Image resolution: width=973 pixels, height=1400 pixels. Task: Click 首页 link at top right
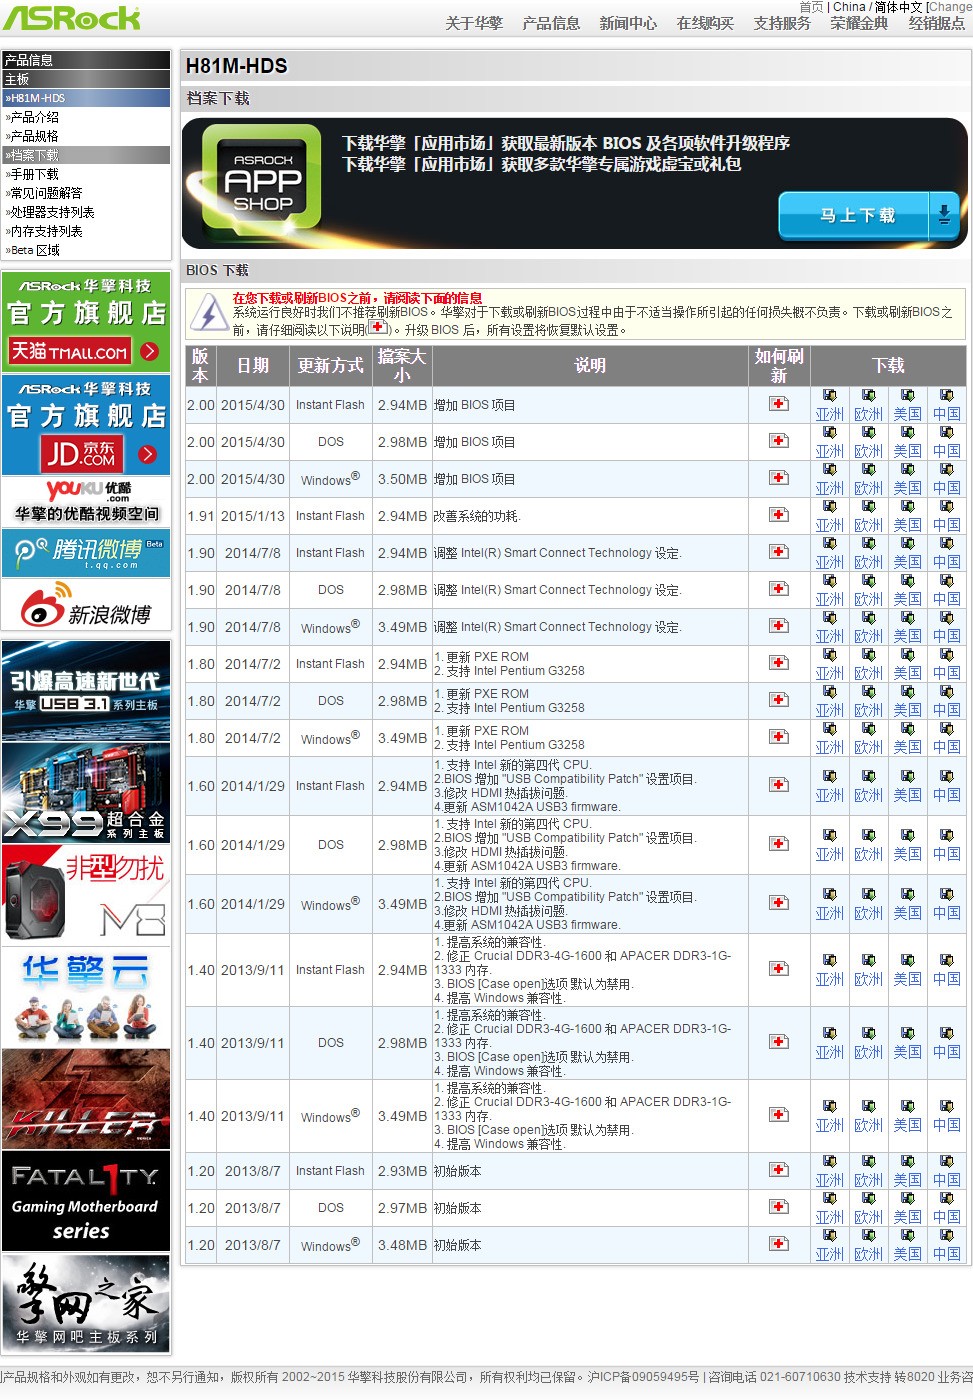(x=811, y=7)
